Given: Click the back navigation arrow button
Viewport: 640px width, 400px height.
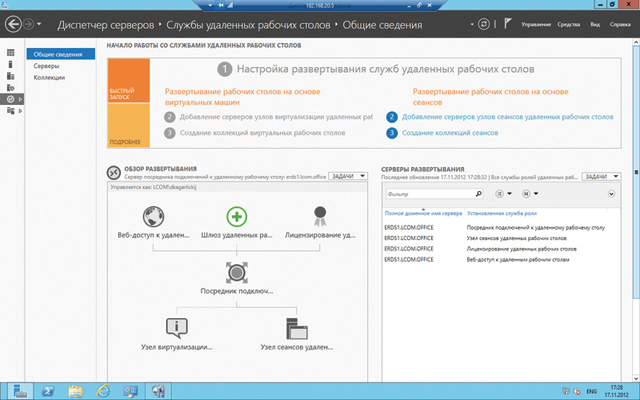Looking at the screenshot, I should [x=15, y=22].
